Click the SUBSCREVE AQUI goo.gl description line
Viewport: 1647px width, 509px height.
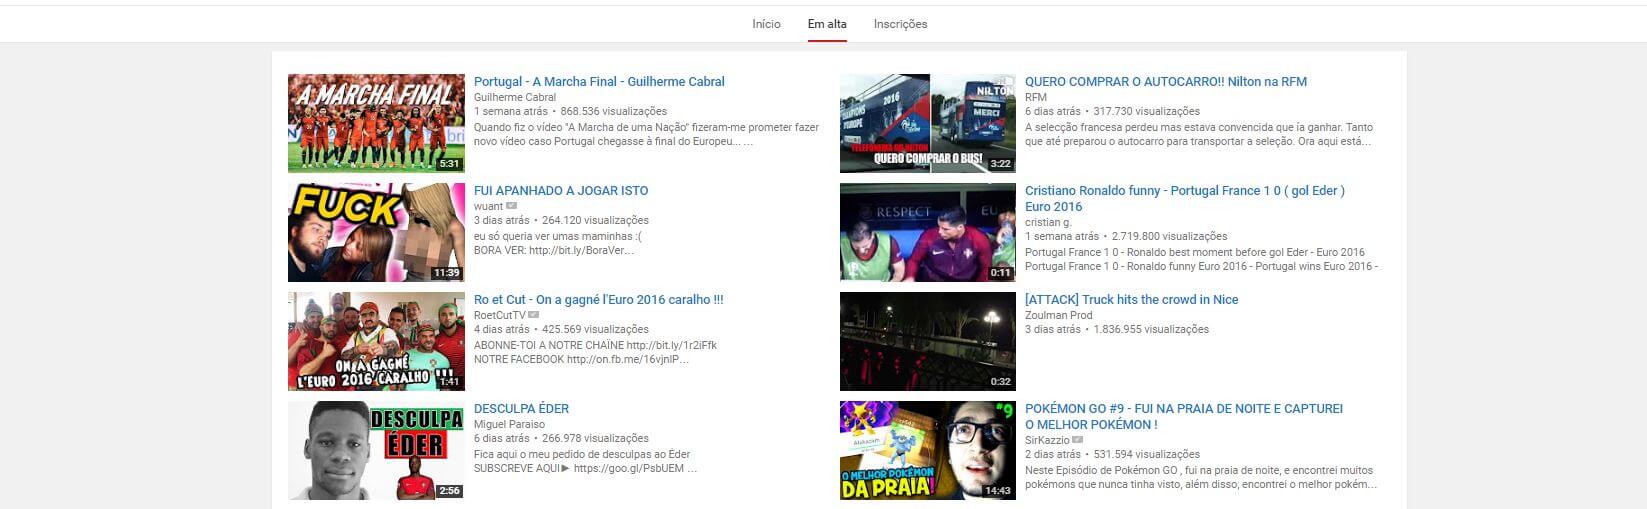(x=585, y=469)
